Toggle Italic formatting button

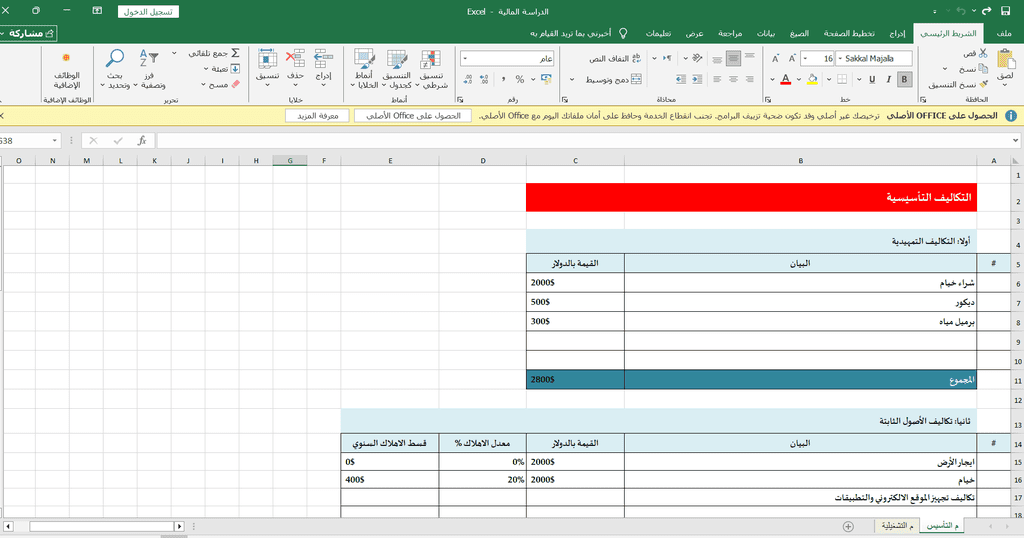[x=889, y=79]
